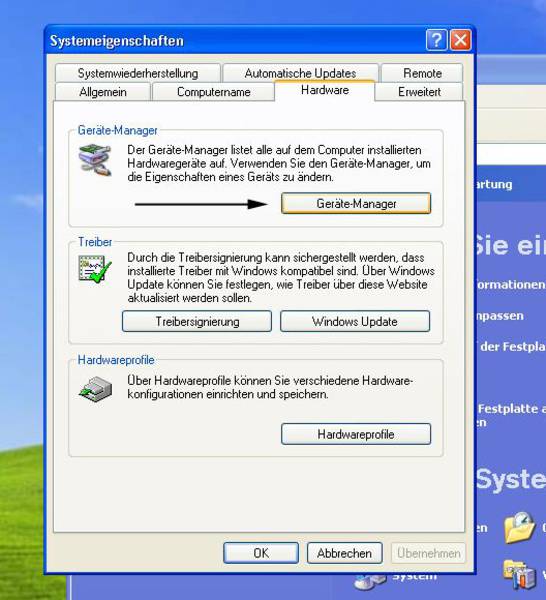This screenshot has width=546, height=600.
Task: Confirm with the OK button
Action: [x=261, y=553]
